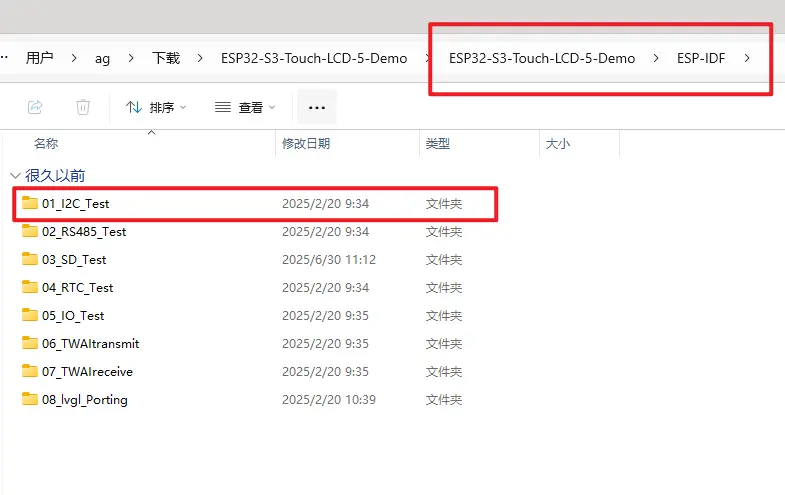Select the 03_SD_Test folder
The width and height of the screenshot is (785, 495).
pyautogui.click(x=74, y=259)
